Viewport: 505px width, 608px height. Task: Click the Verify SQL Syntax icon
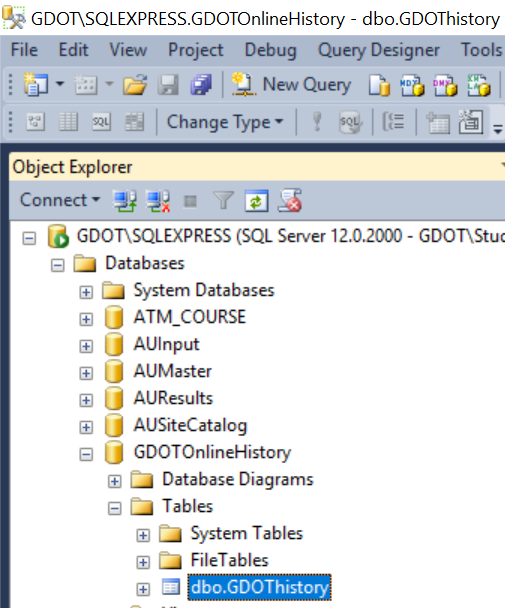(x=350, y=122)
